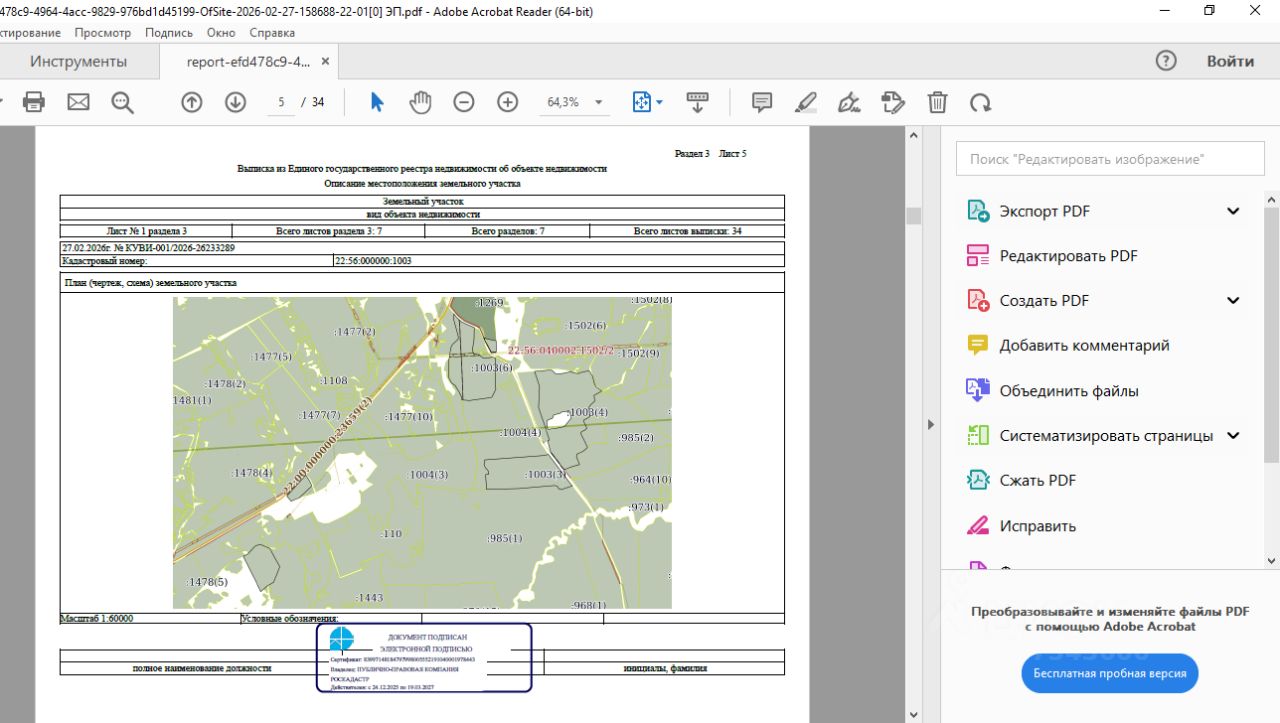Image resolution: width=1280 pixels, height=723 pixels.
Task: Zoom out using the minus icon
Action: coord(464,102)
